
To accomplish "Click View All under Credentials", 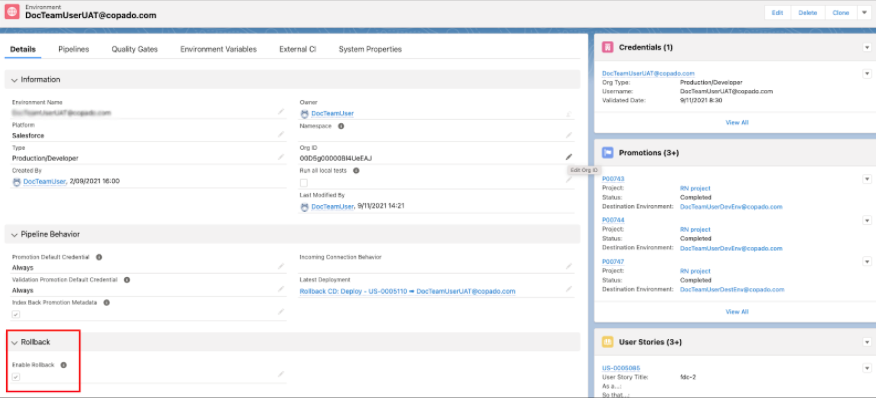I will click(x=737, y=122).
